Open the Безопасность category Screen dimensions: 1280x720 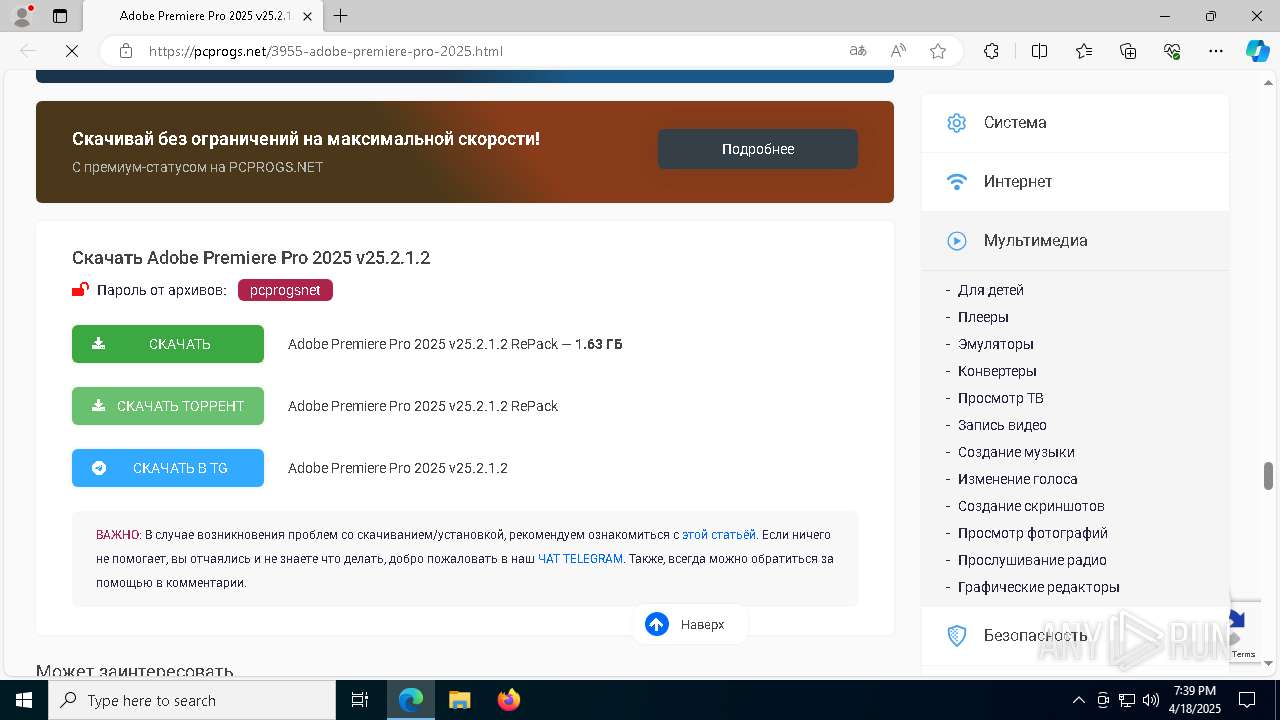tap(1075, 635)
